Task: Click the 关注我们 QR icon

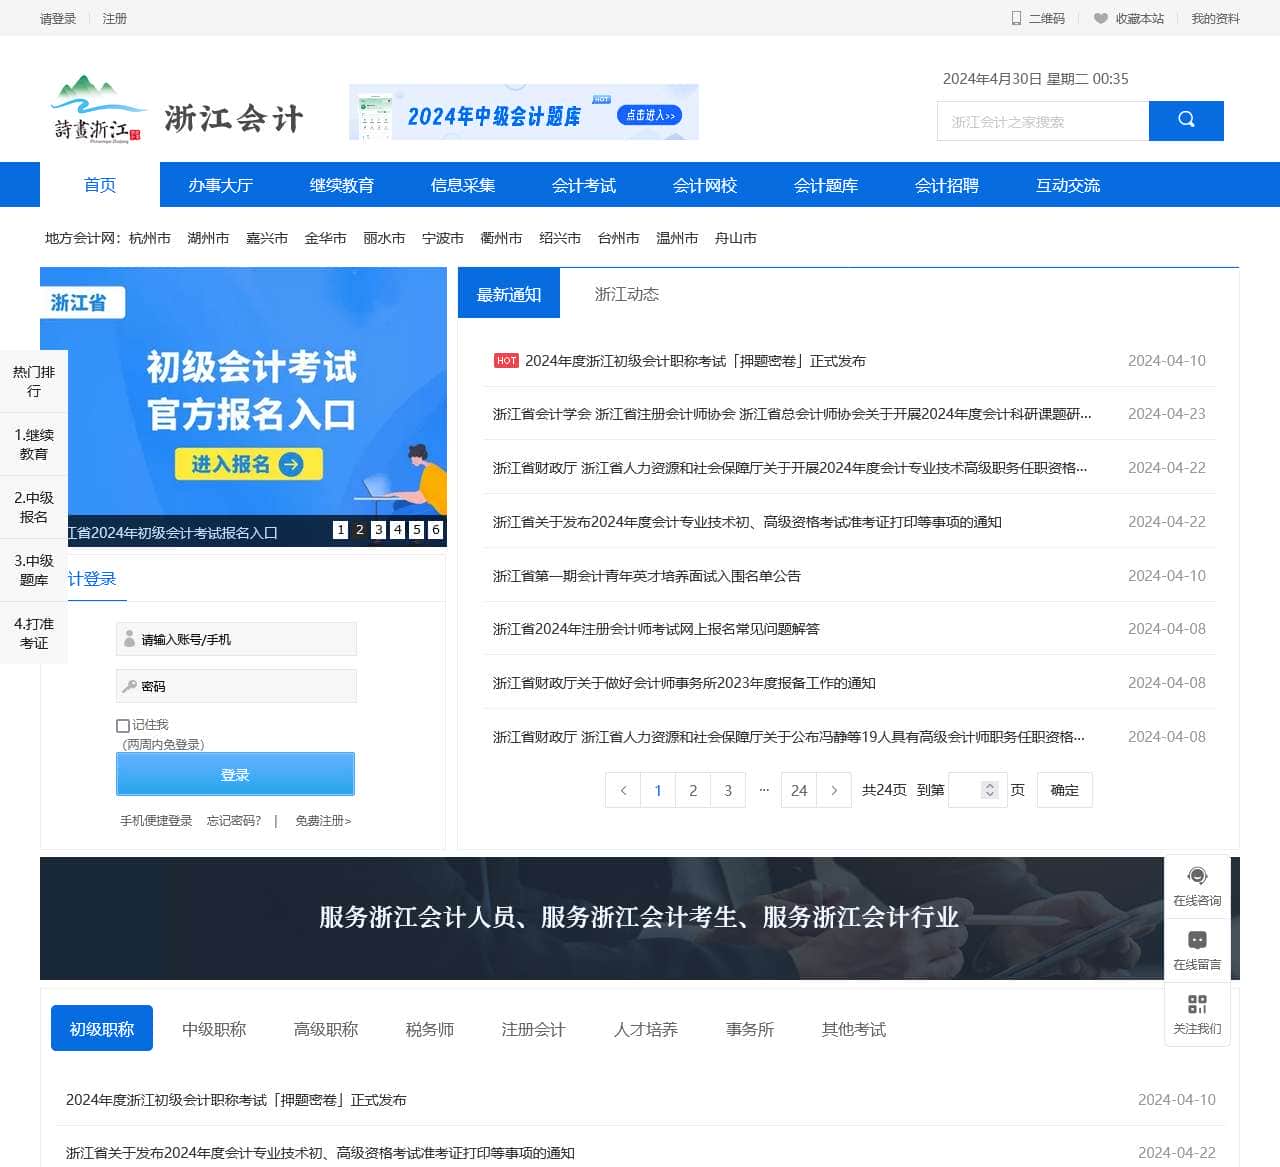Action: 1197,1004
